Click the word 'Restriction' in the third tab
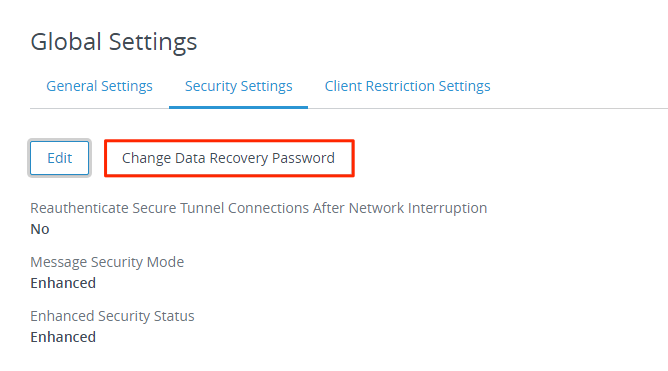 (400, 86)
